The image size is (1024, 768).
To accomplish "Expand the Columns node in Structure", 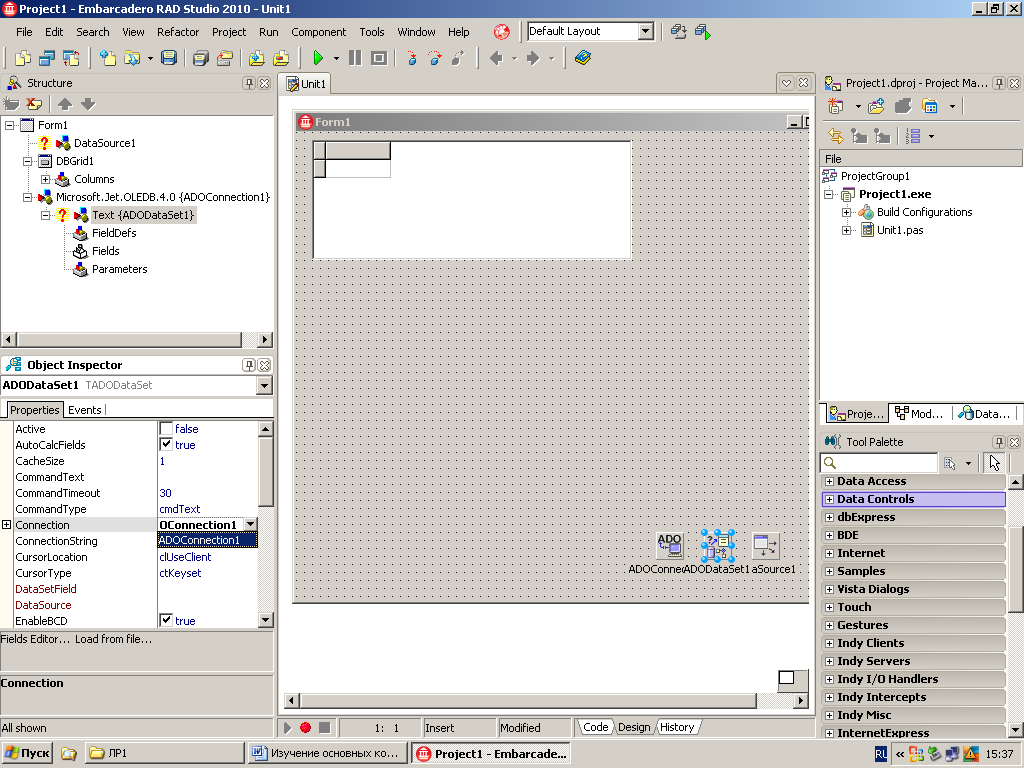I will [x=46, y=179].
